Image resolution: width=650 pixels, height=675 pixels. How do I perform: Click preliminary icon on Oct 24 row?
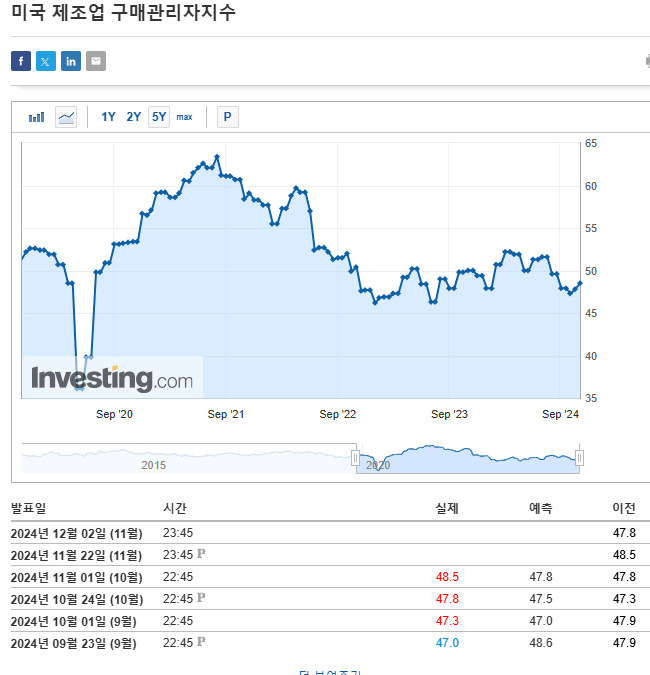[201, 598]
